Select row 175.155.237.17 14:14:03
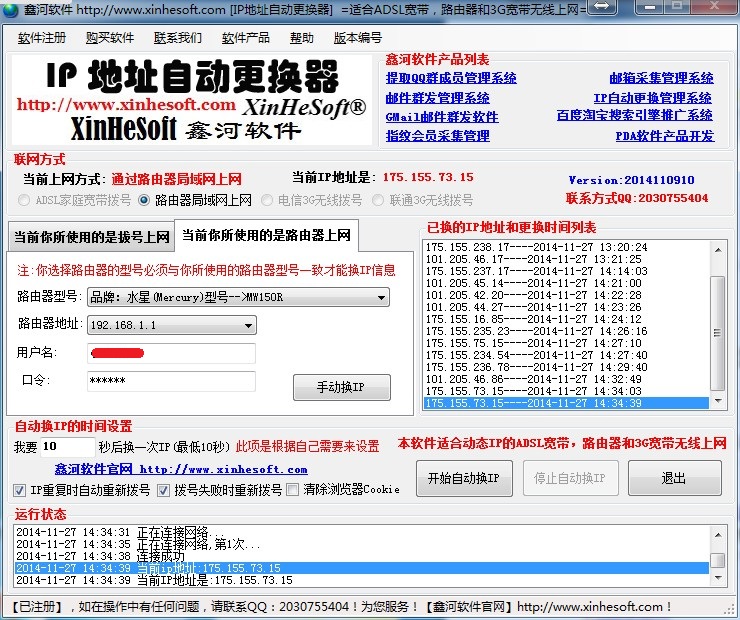740x620 pixels. (x=567, y=271)
